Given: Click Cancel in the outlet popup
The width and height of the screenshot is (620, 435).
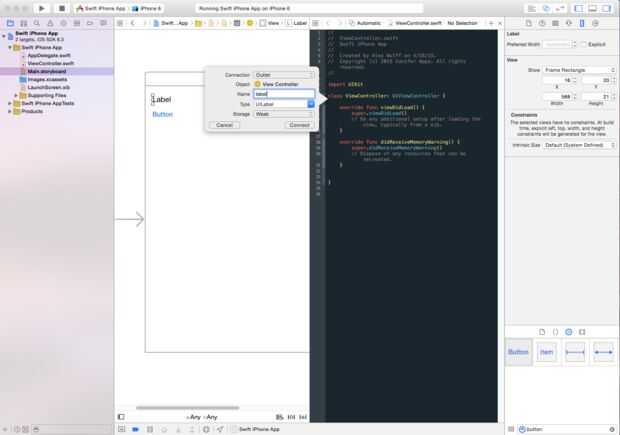Looking at the screenshot, I should (224, 125).
